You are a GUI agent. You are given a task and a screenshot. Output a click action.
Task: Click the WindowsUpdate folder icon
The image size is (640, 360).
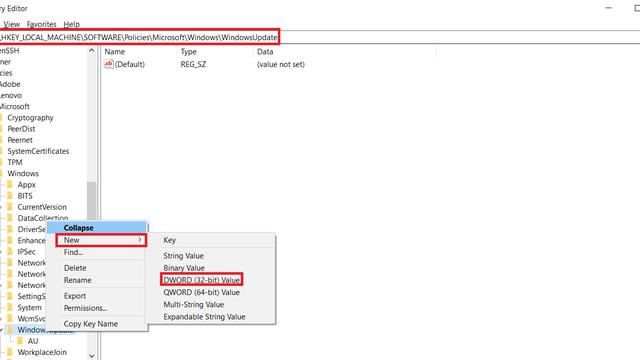10,330
